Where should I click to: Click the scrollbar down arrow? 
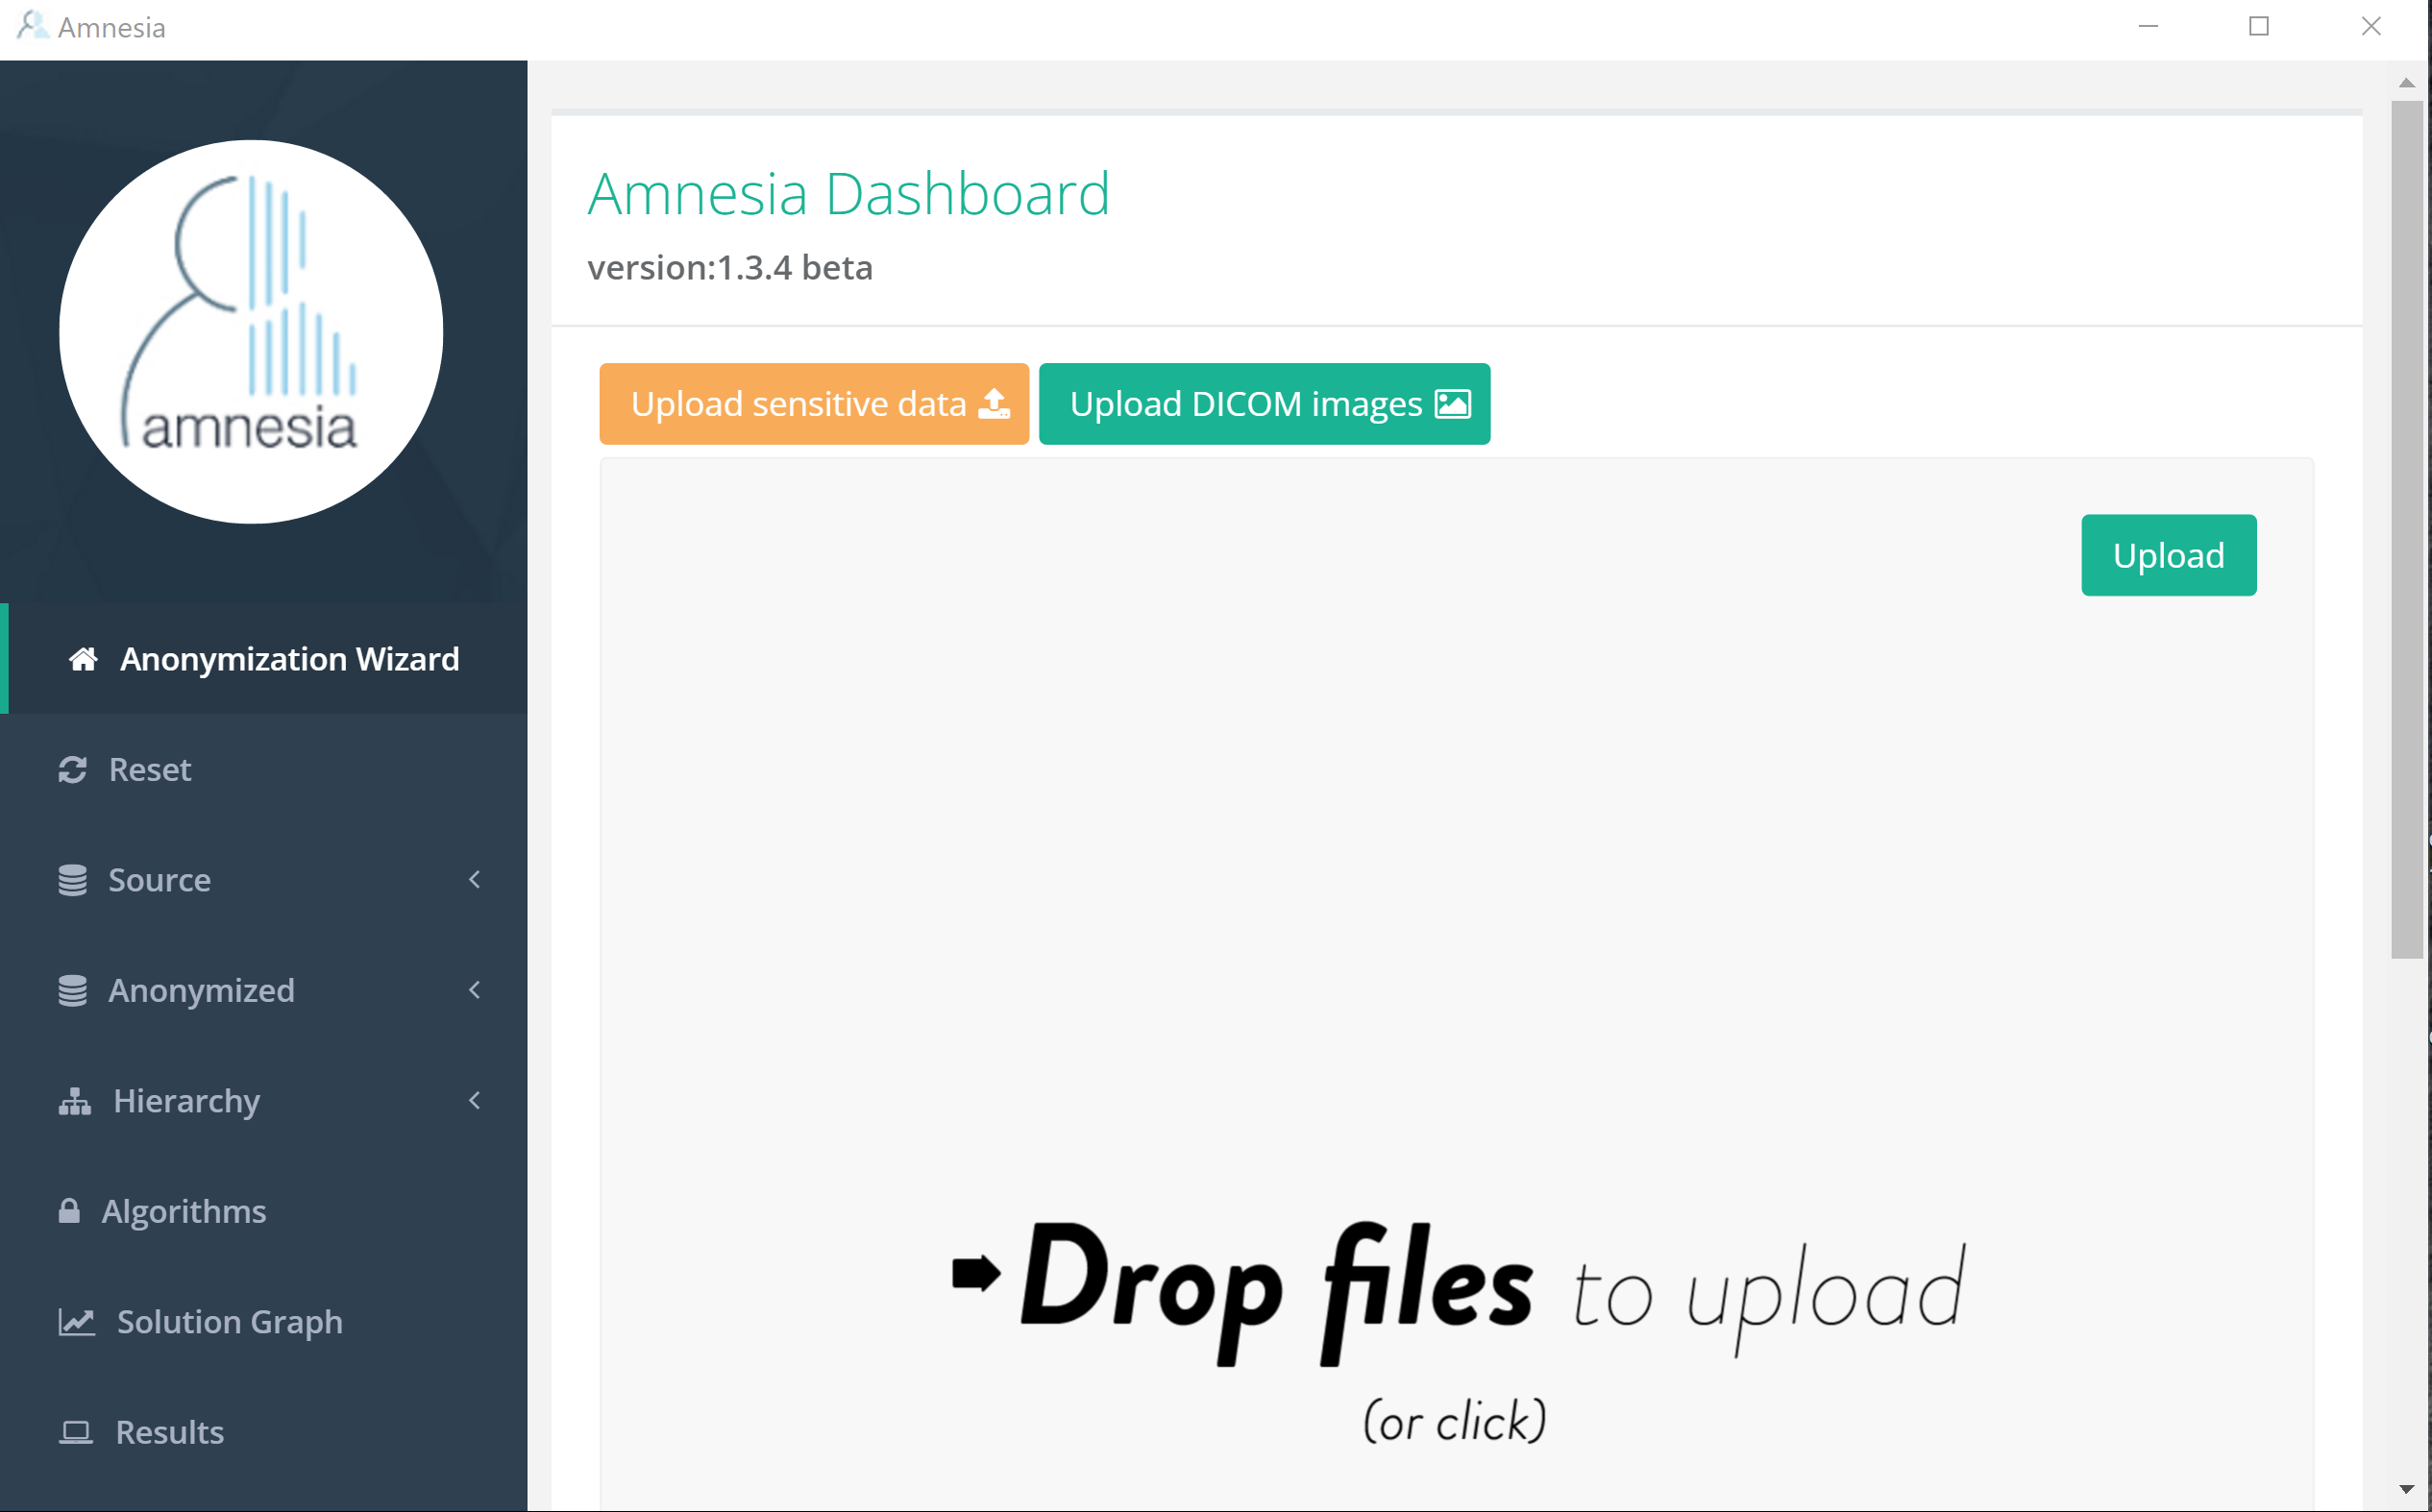coord(2406,1490)
